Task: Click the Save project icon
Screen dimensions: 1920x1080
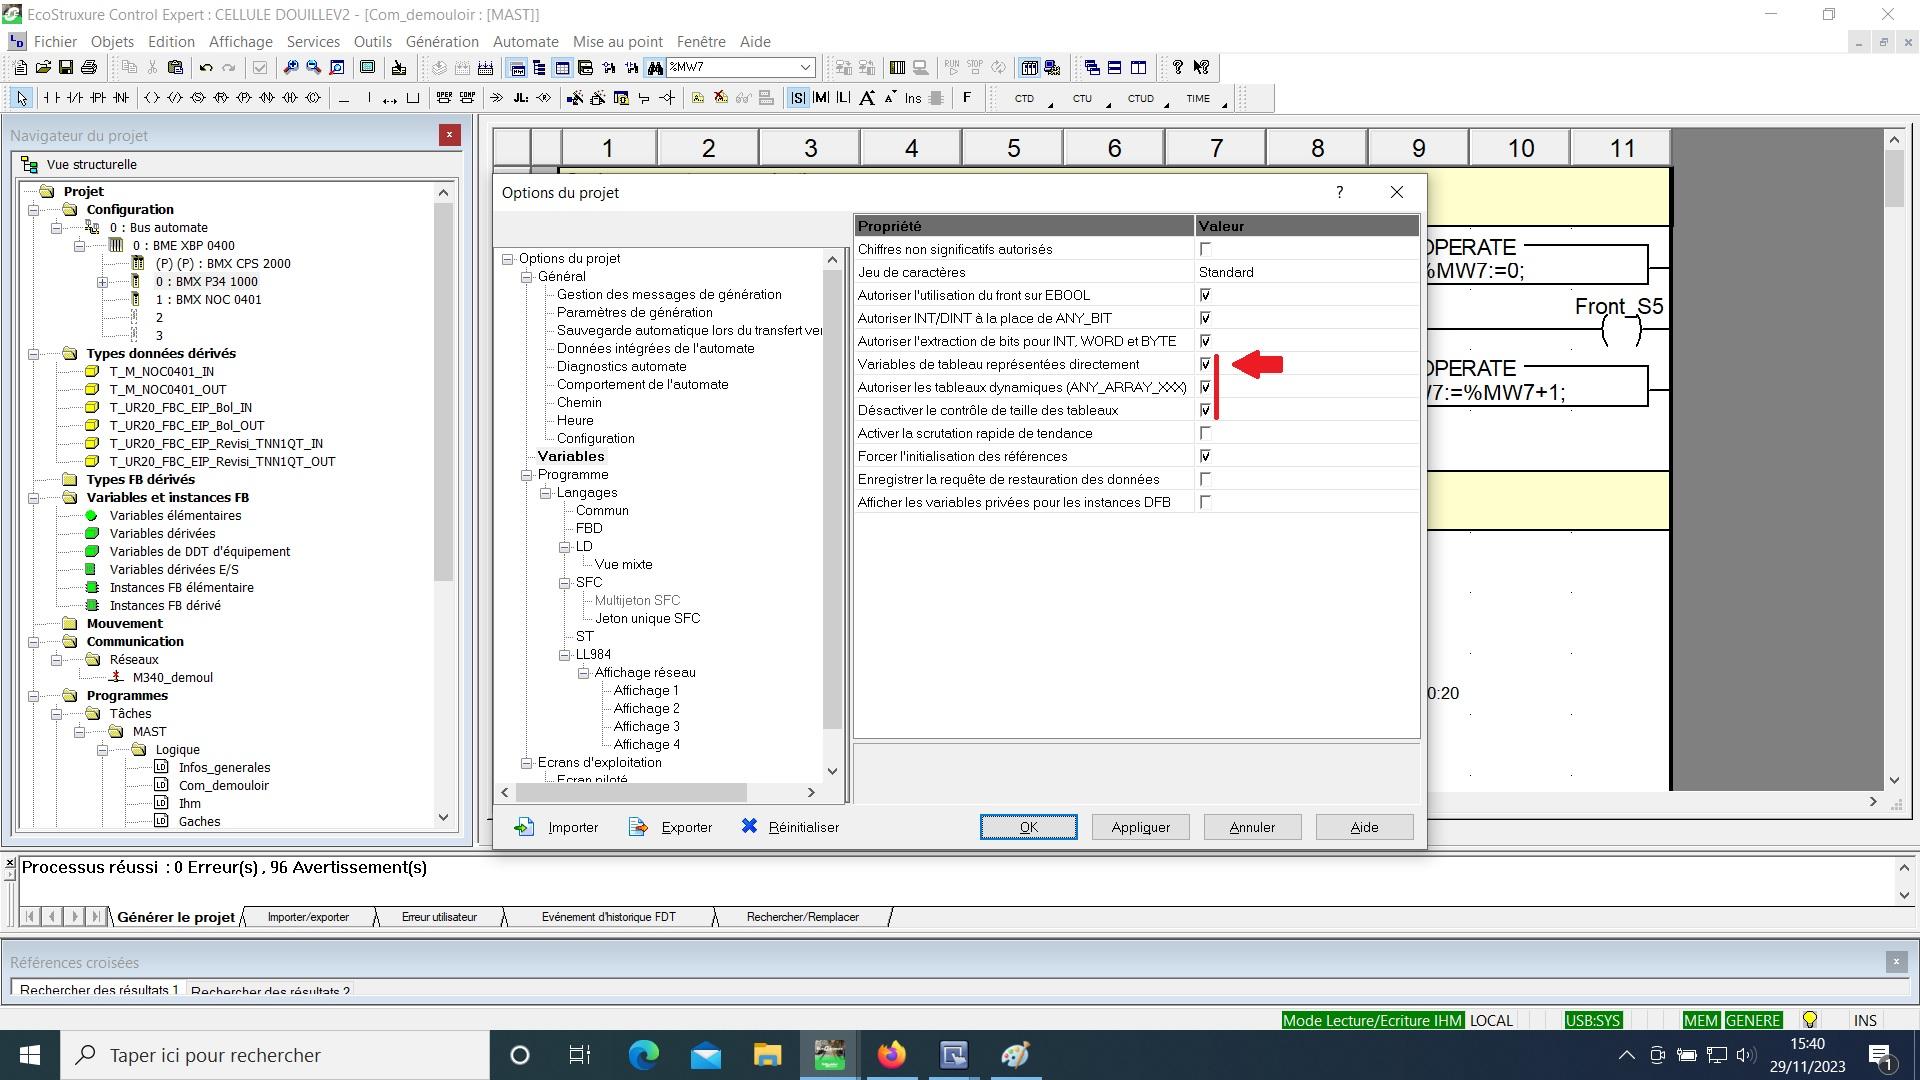Action: pyautogui.click(x=66, y=68)
